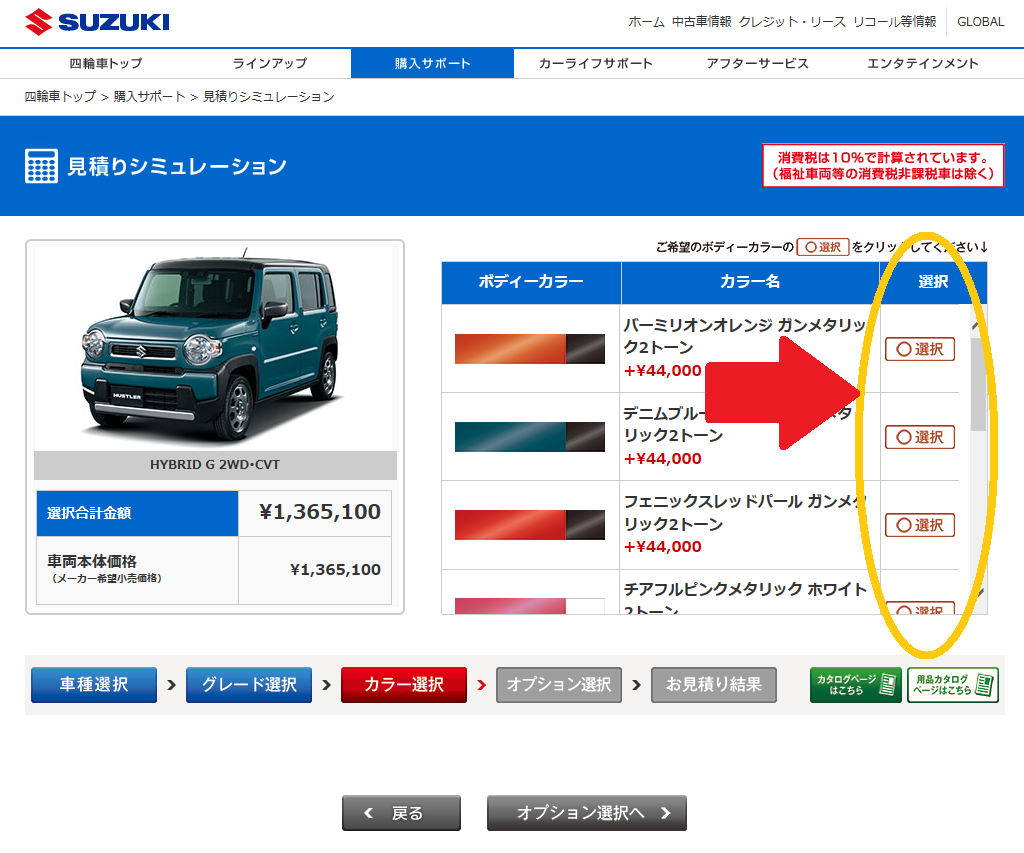This screenshot has height=853, width=1024.
Task: Select the アフターサービス menu tab
Action: pyautogui.click(x=758, y=63)
